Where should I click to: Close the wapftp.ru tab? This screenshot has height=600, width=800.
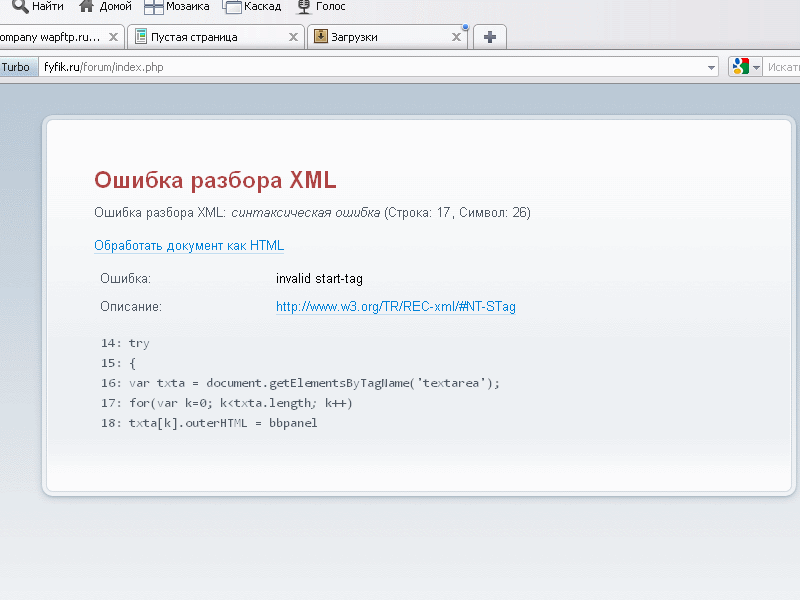(x=113, y=38)
